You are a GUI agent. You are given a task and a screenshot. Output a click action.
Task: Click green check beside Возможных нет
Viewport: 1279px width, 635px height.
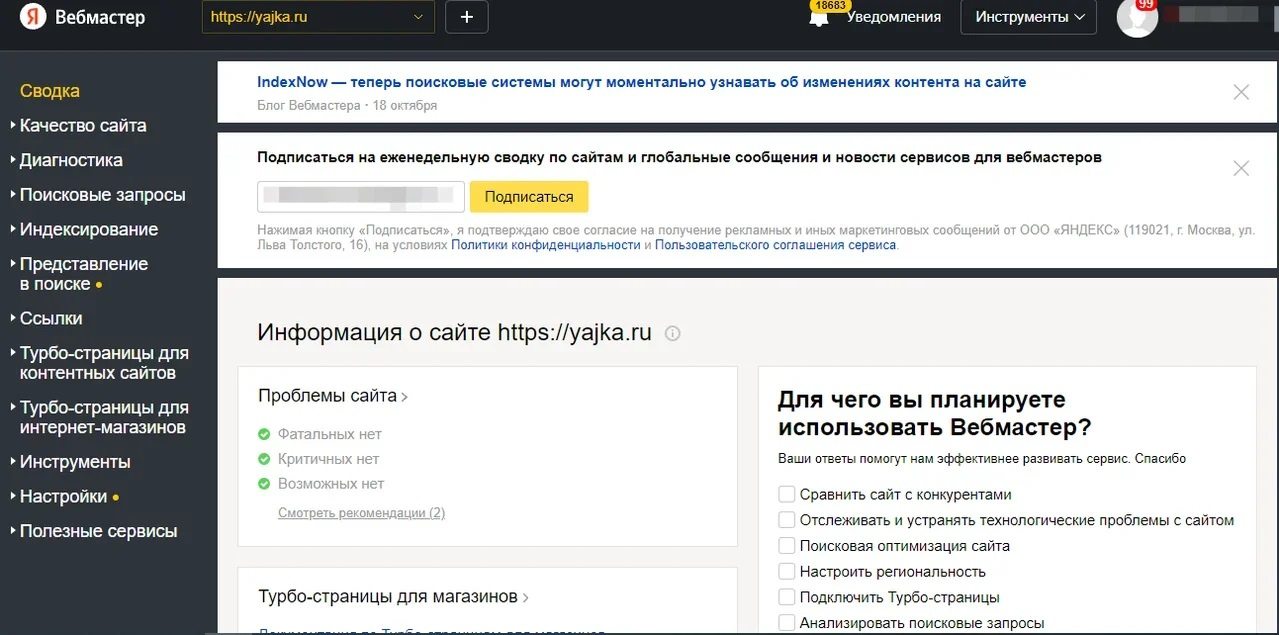(264, 484)
